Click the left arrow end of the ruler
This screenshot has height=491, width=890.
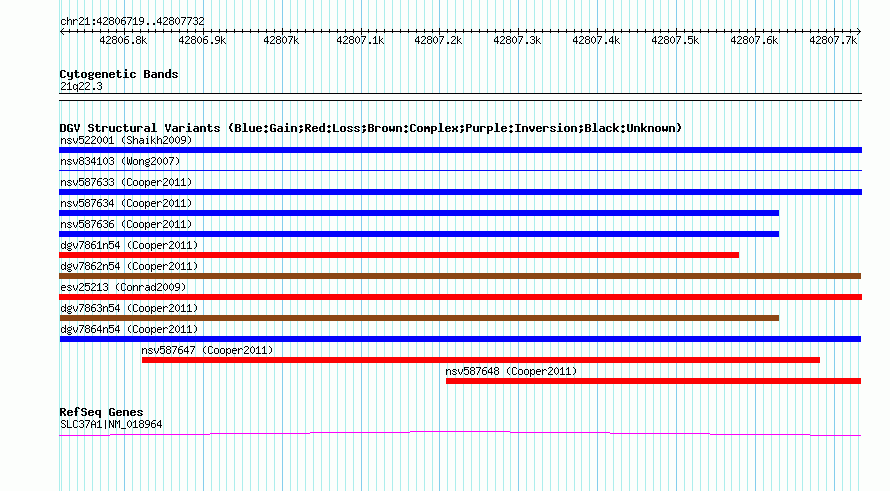point(62,31)
